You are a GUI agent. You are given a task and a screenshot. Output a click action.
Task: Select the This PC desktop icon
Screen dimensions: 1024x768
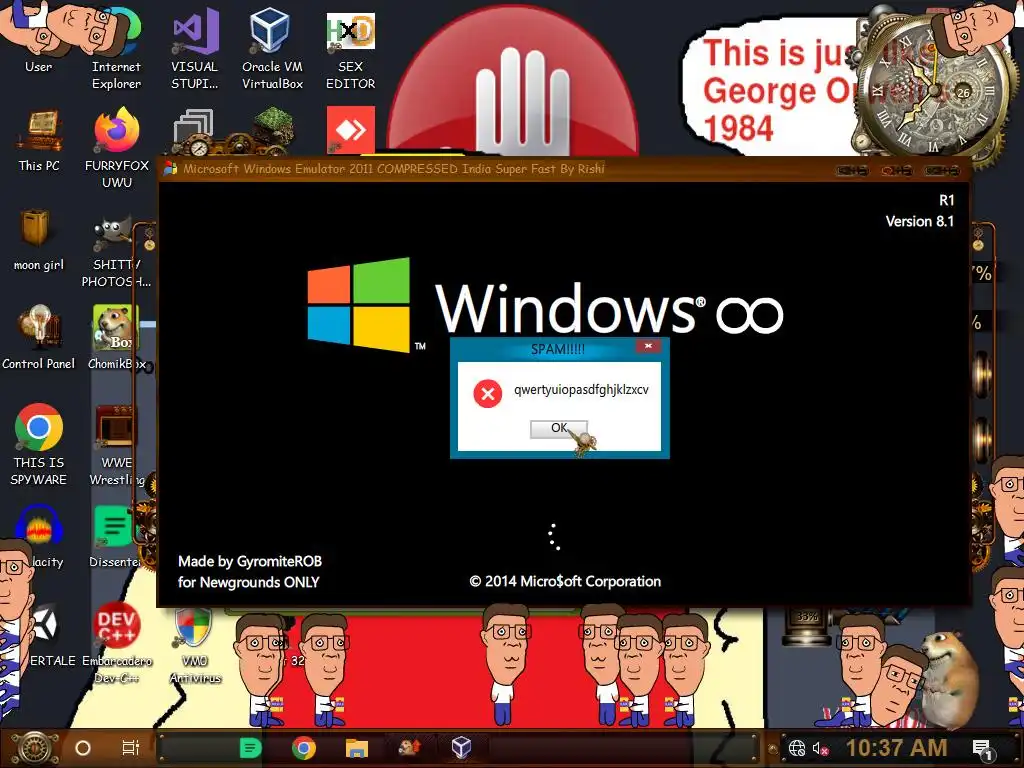click(x=39, y=140)
